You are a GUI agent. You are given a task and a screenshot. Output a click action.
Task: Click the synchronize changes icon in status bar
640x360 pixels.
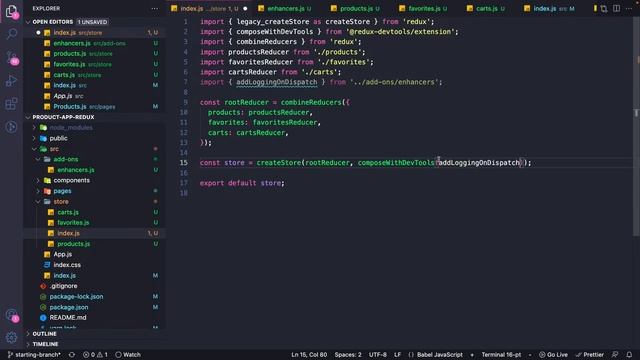tap(72, 355)
